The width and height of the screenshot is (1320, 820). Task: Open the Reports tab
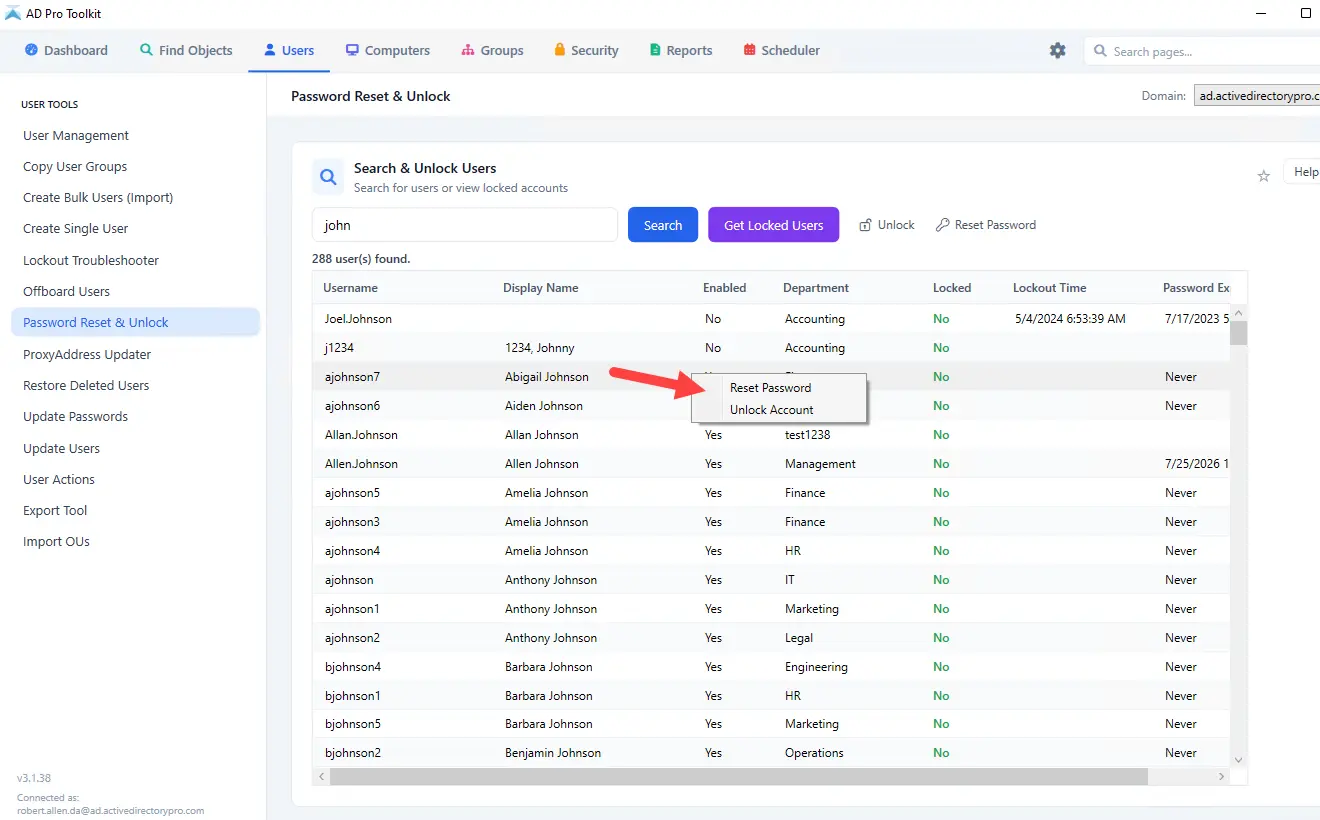coord(681,50)
